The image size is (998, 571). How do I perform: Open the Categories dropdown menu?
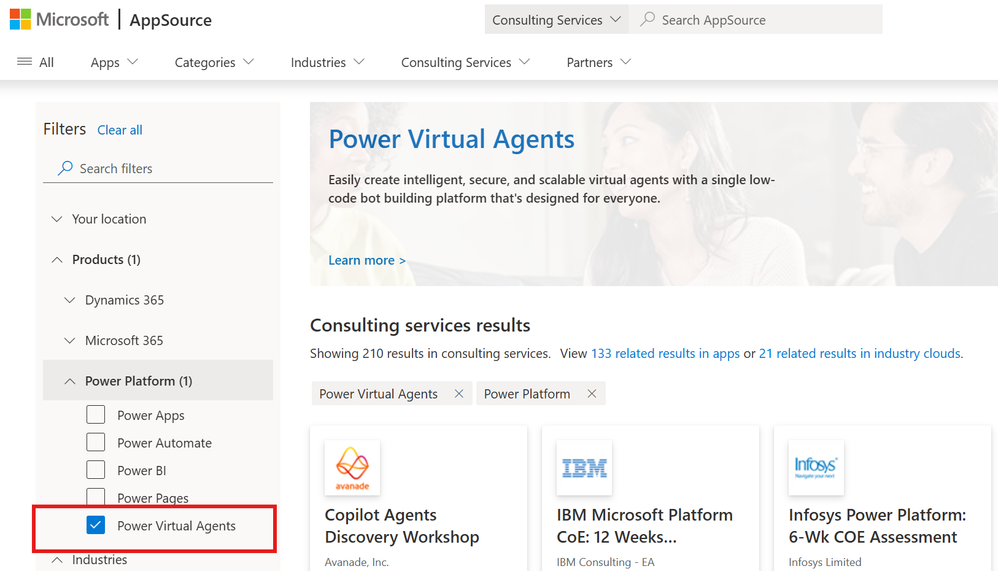(214, 62)
